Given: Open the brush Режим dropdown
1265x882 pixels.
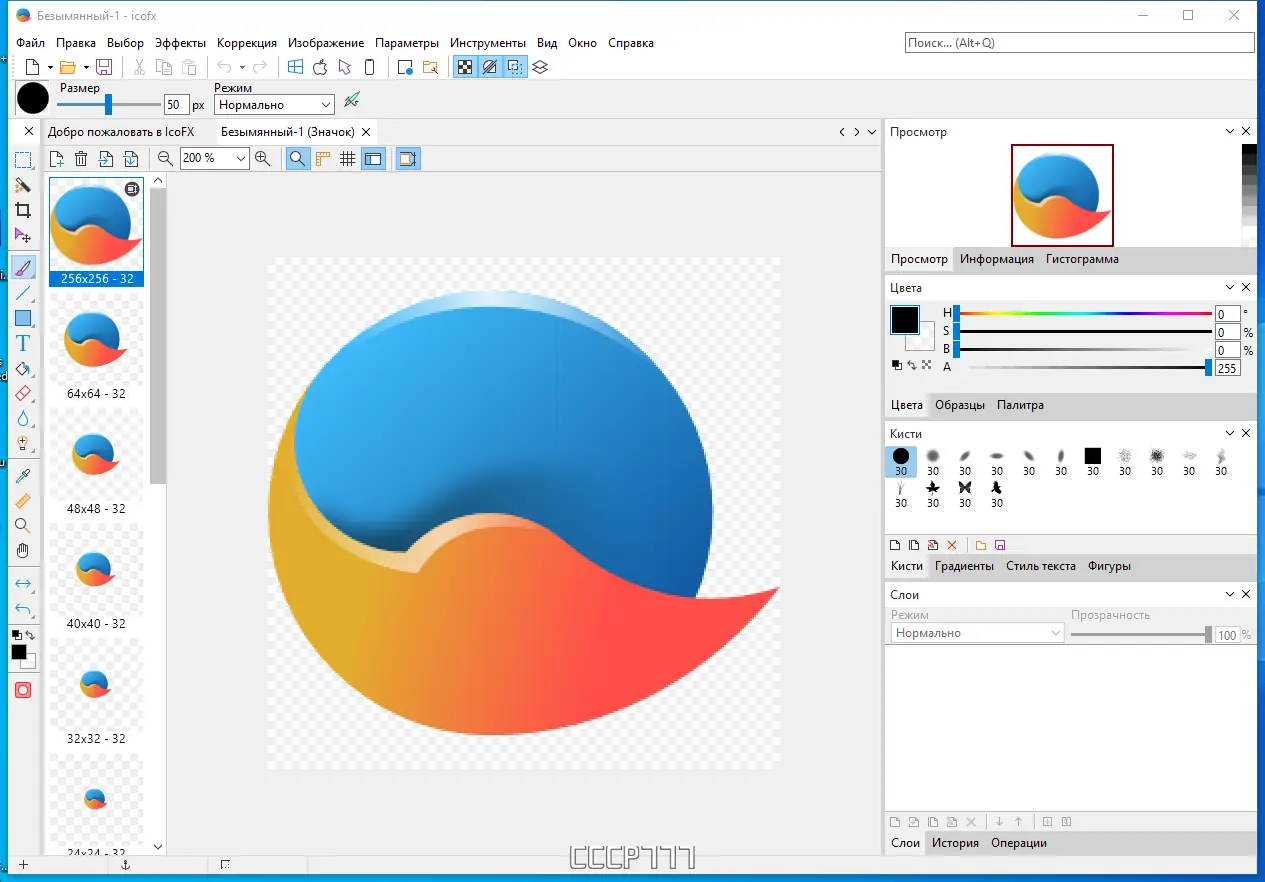Looking at the screenshot, I should coord(274,104).
